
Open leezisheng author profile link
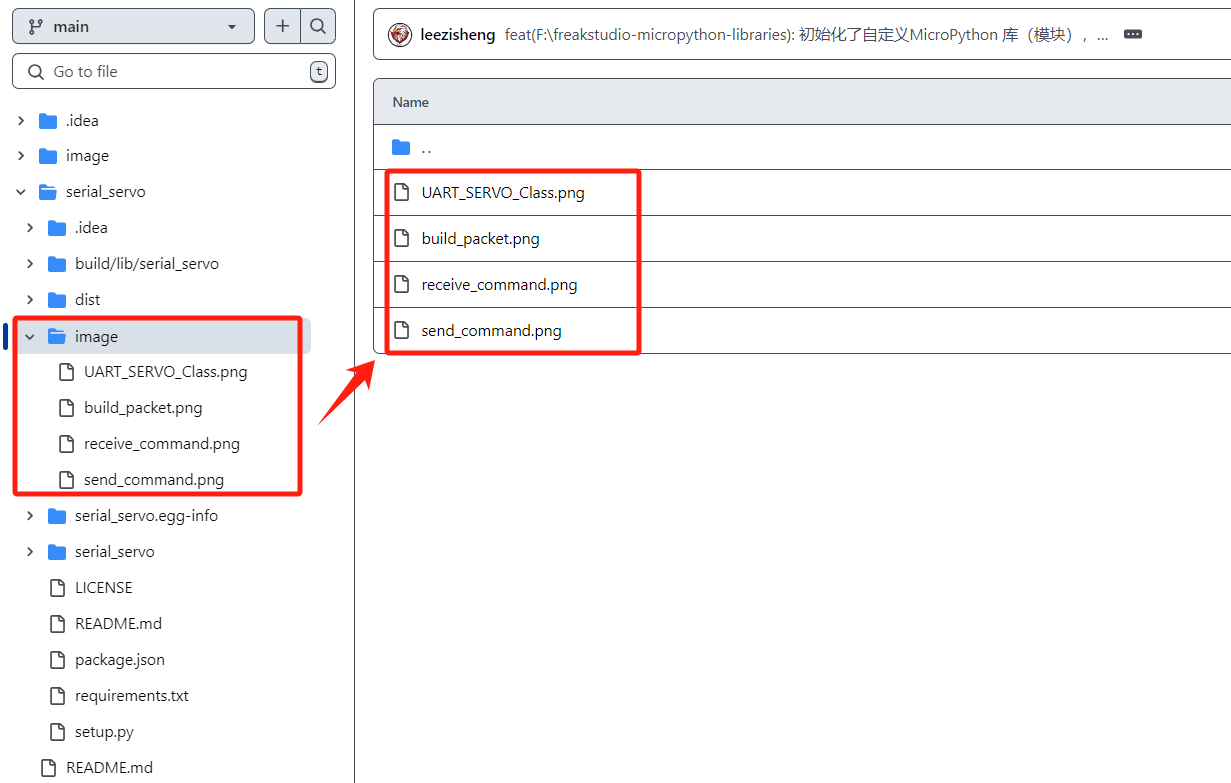click(x=458, y=35)
